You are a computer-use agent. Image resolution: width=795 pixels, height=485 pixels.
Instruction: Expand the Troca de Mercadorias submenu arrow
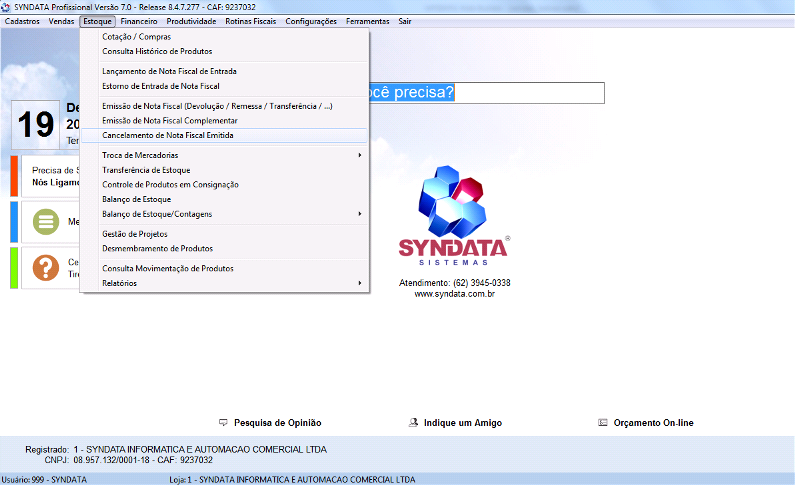coord(359,155)
